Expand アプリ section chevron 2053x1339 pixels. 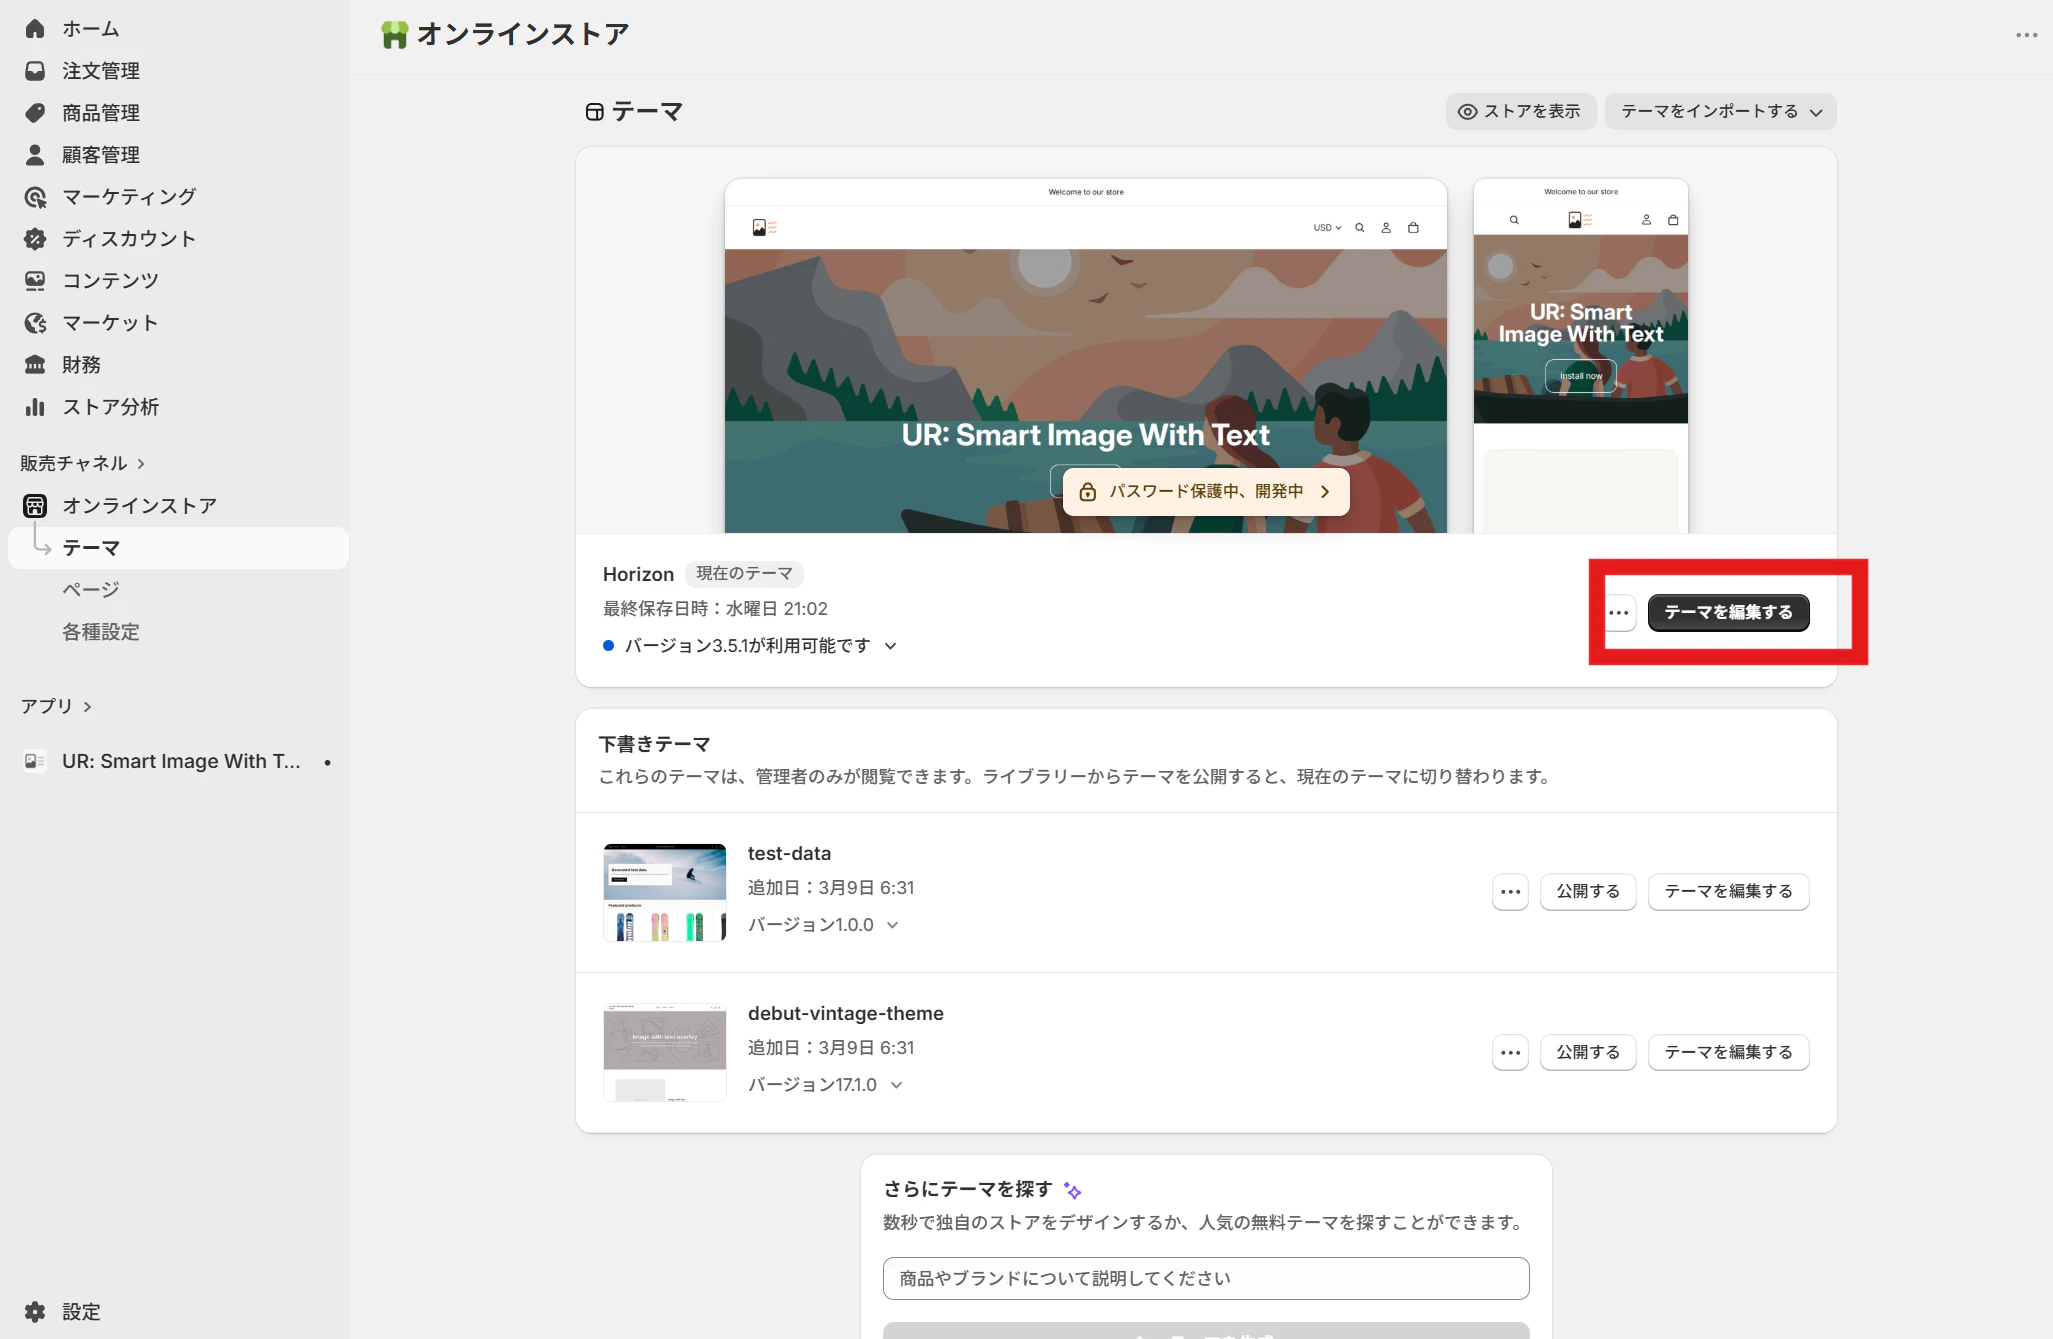(x=88, y=707)
